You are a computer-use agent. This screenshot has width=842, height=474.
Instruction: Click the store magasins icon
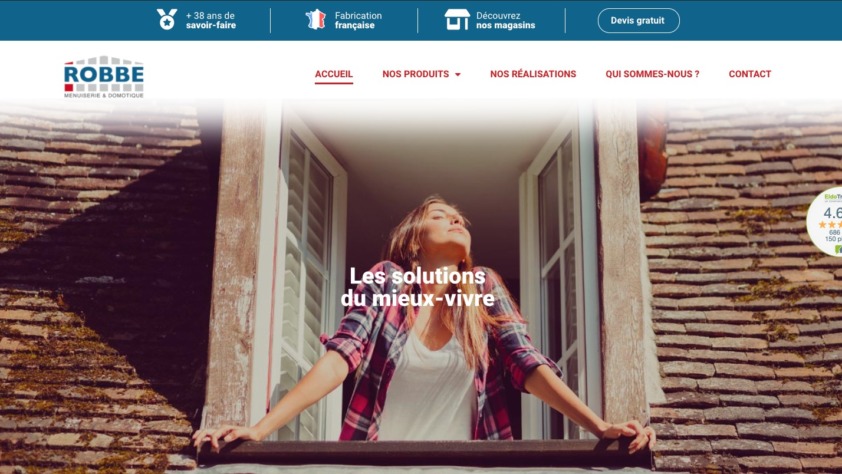click(457, 20)
